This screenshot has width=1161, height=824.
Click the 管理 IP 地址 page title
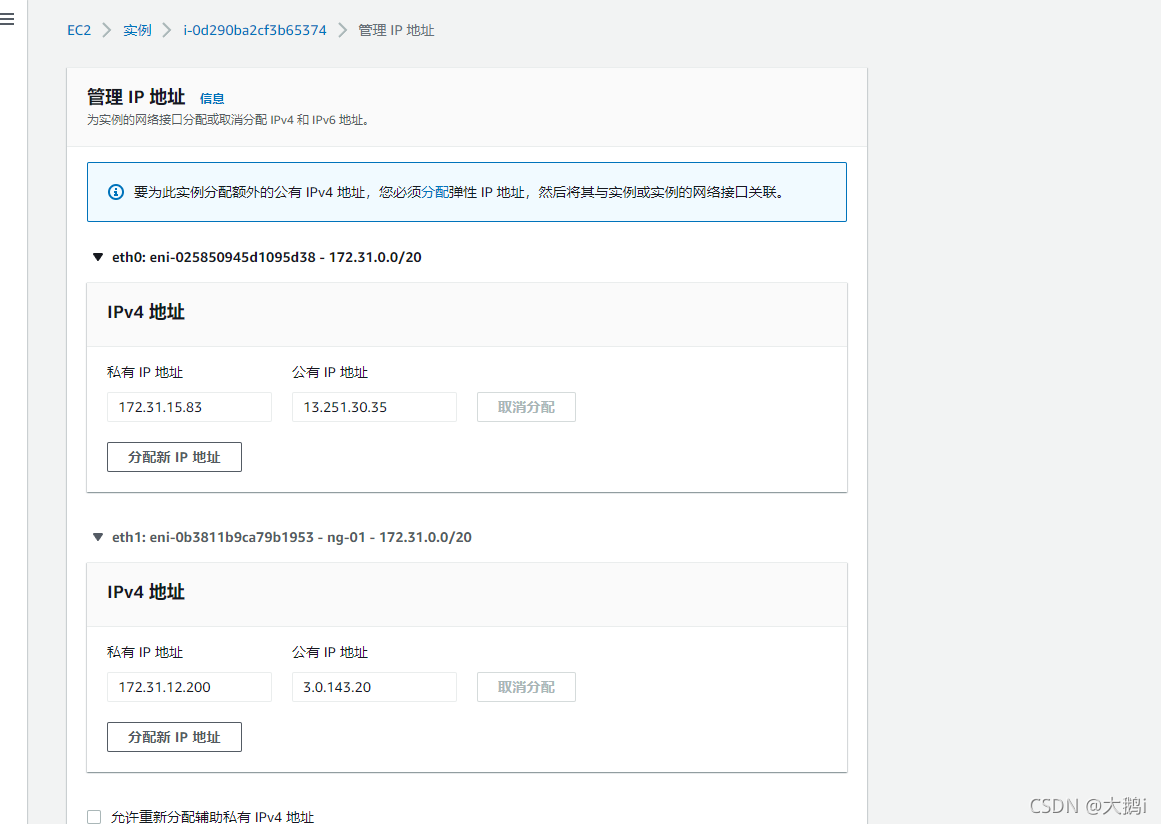click(136, 97)
